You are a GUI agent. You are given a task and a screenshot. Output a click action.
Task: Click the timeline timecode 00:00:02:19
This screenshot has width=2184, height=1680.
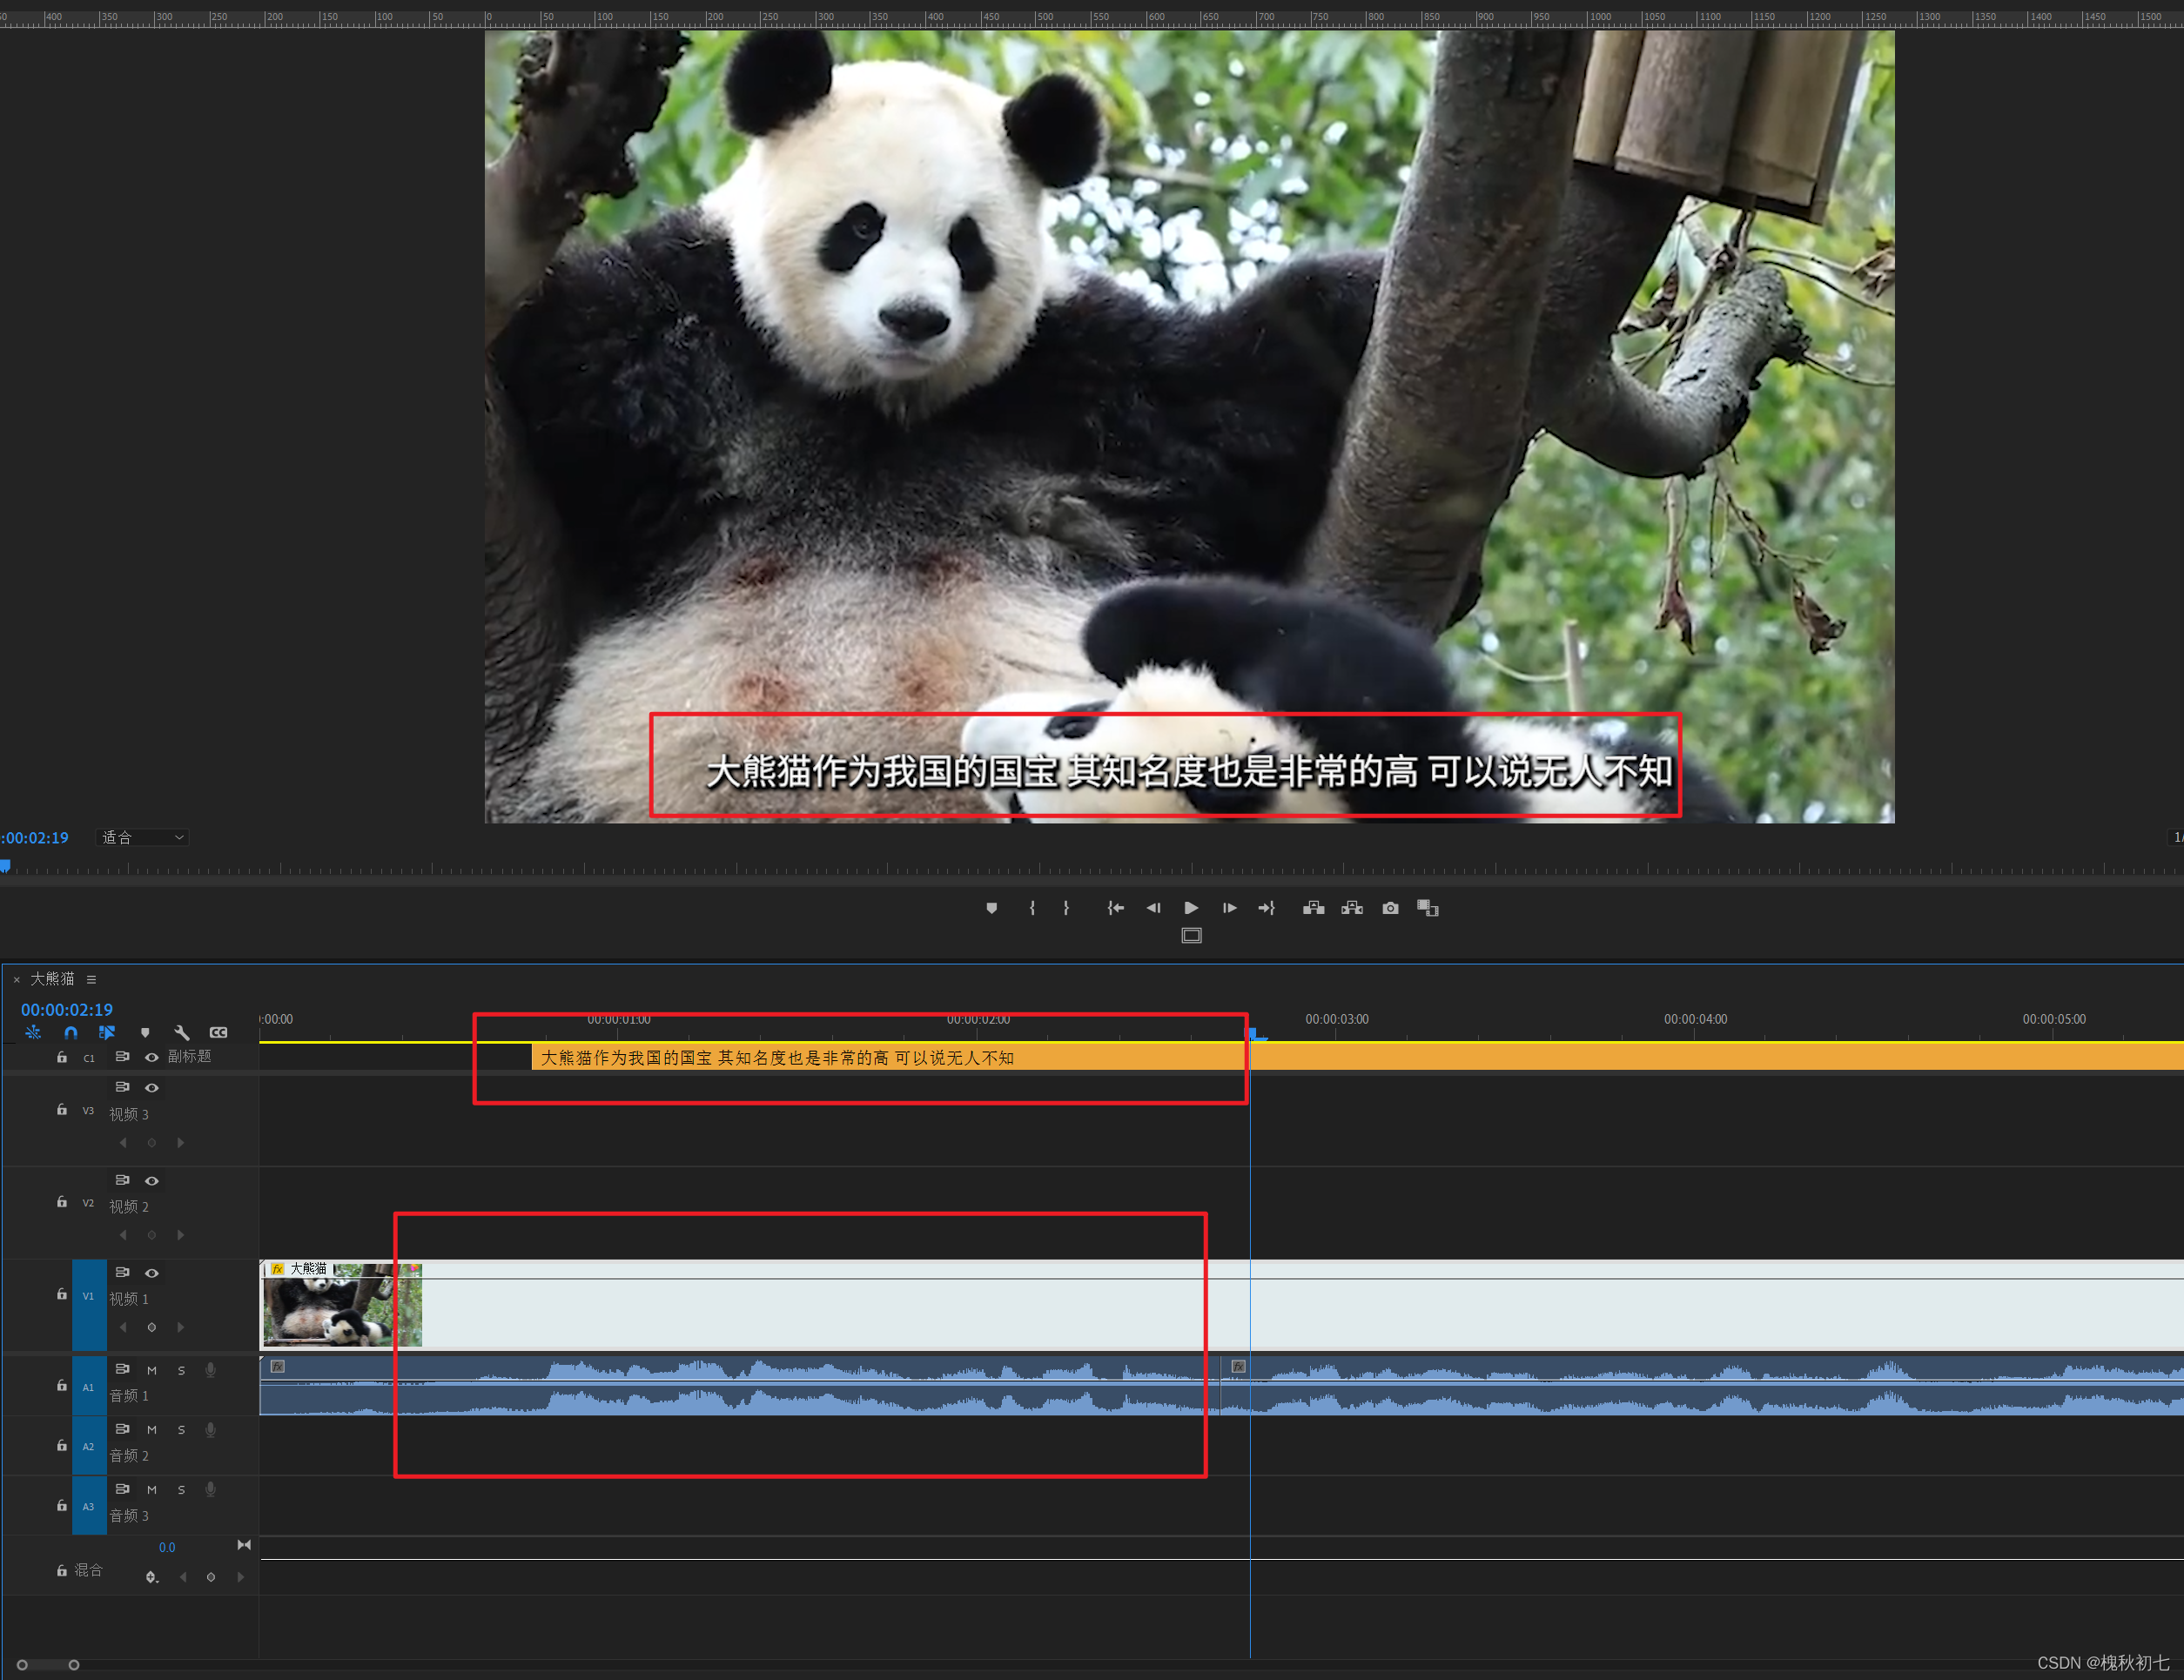click(67, 1010)
